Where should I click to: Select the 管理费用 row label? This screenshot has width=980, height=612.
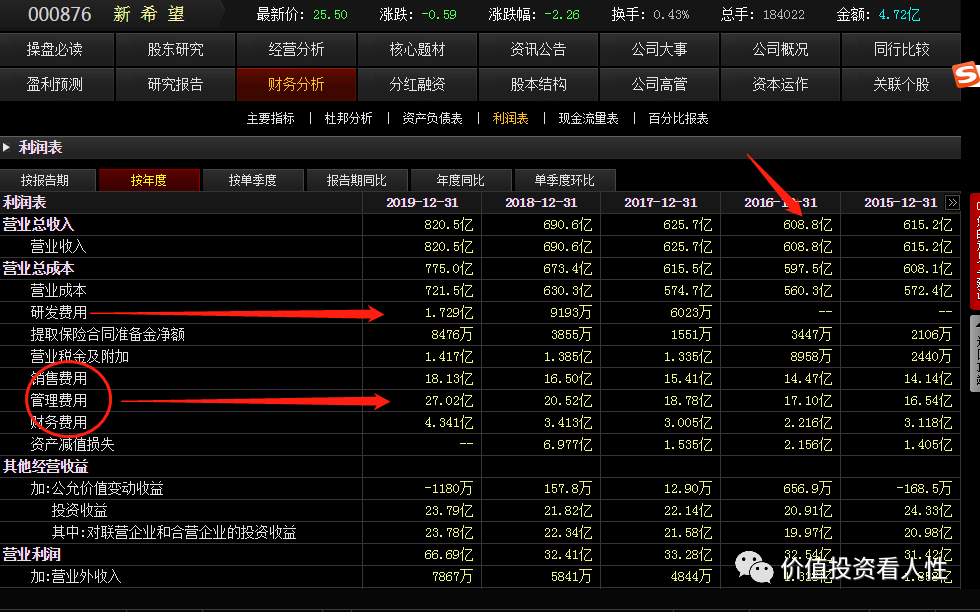(x=58, y=401)
